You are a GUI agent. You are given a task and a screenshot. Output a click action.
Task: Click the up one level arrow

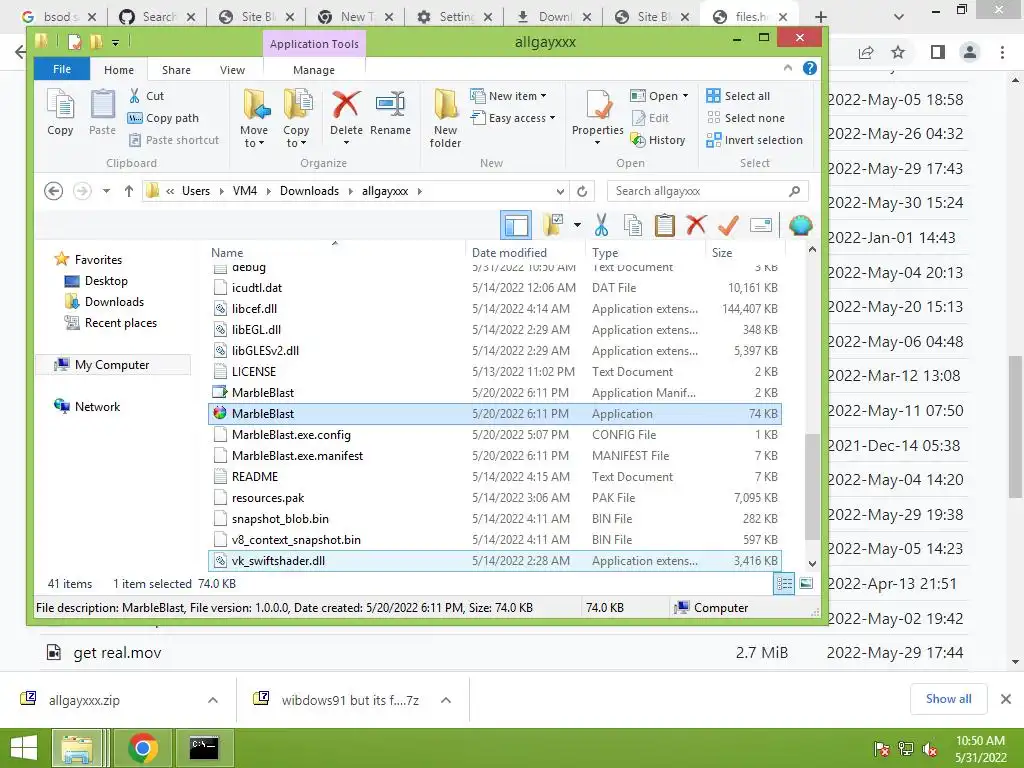click(x=129, y=191)
